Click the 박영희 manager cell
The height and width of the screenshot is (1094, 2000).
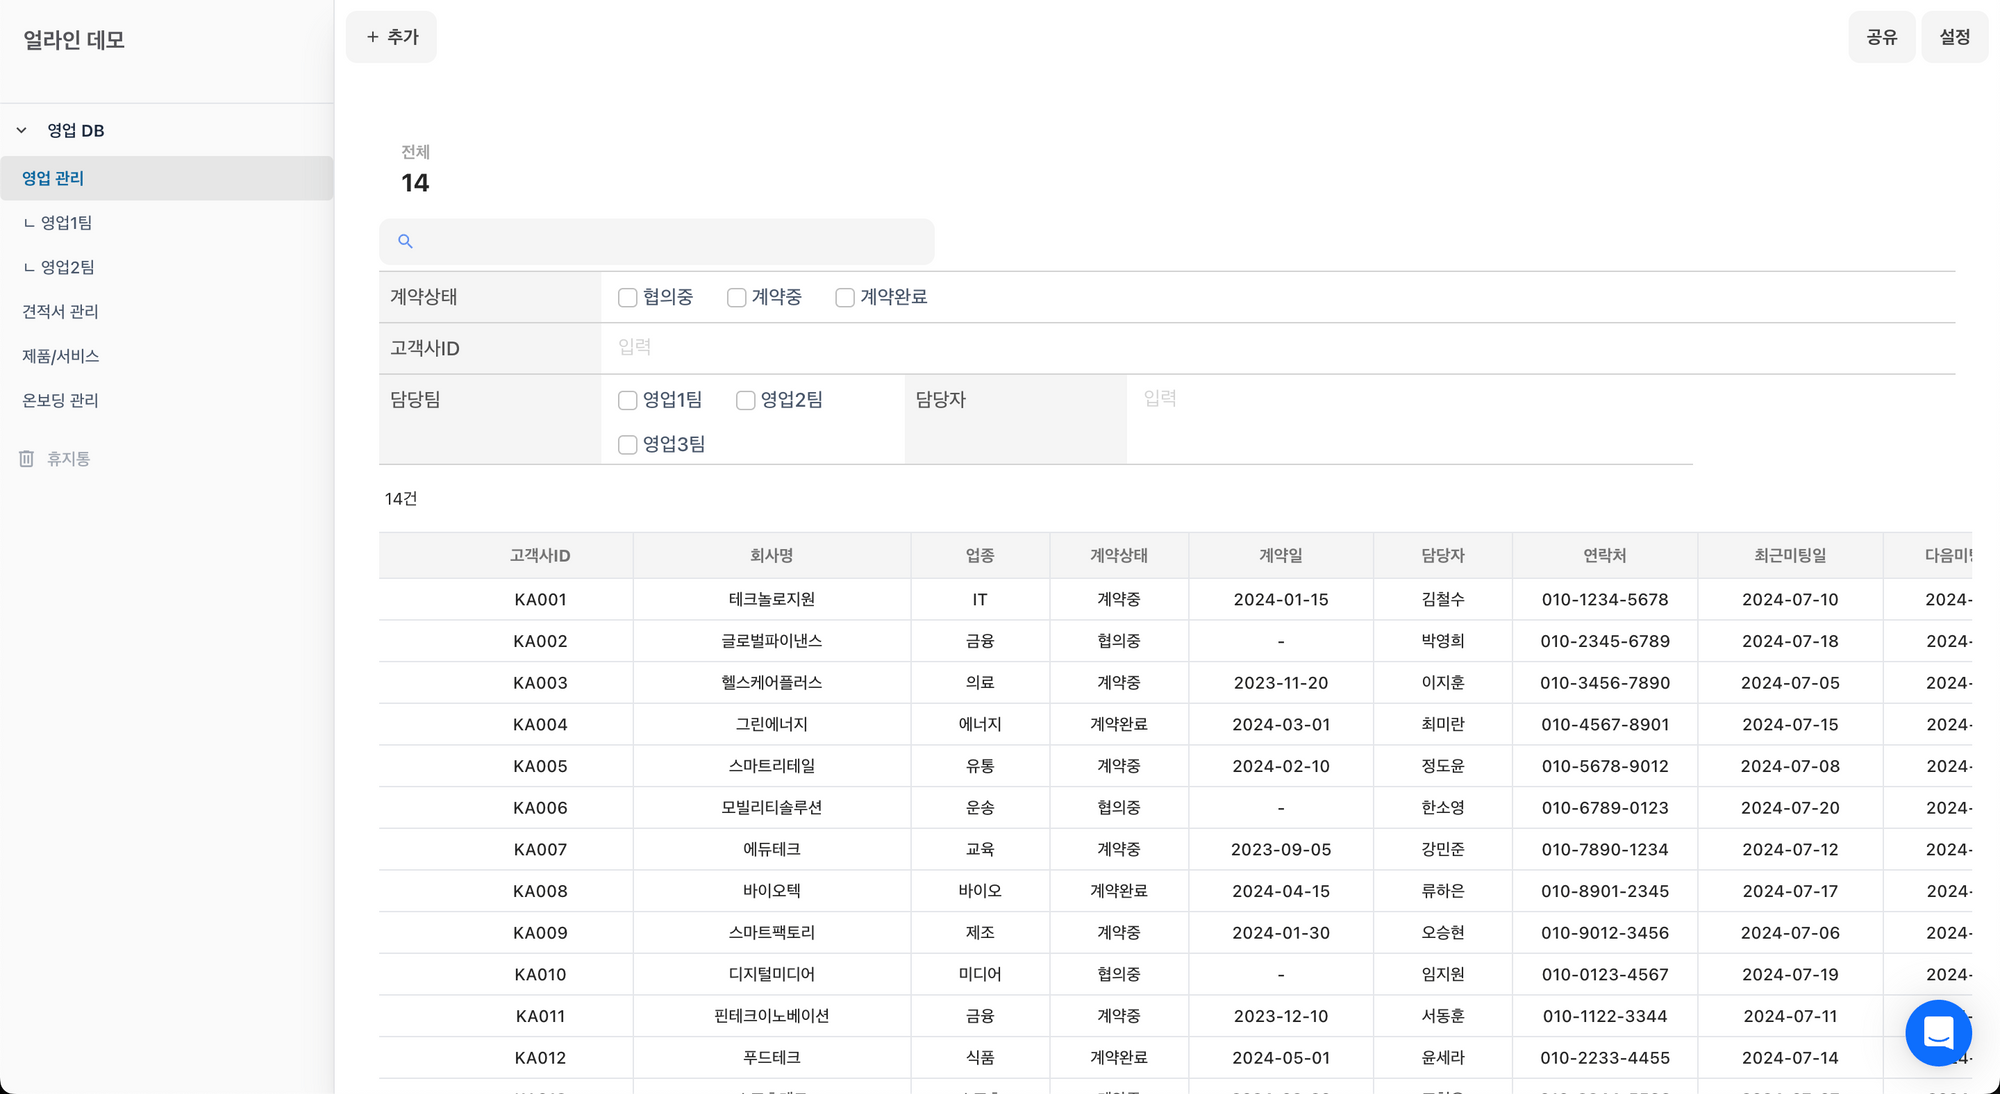pos(1442,641)
